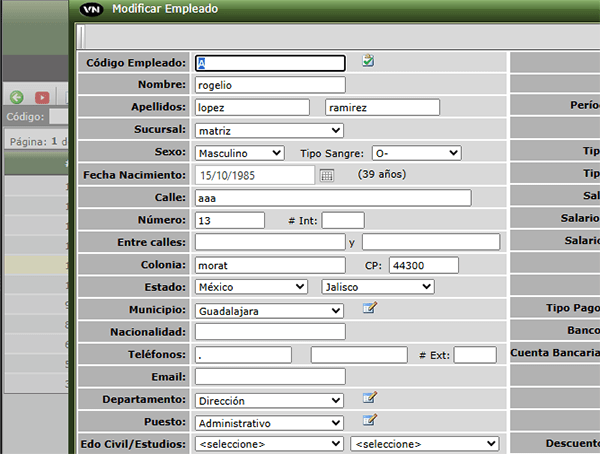This screenshot has height=454, width=600.
Task: Open the Departamento dropdown showing Dirección
Action: point(269,400)
